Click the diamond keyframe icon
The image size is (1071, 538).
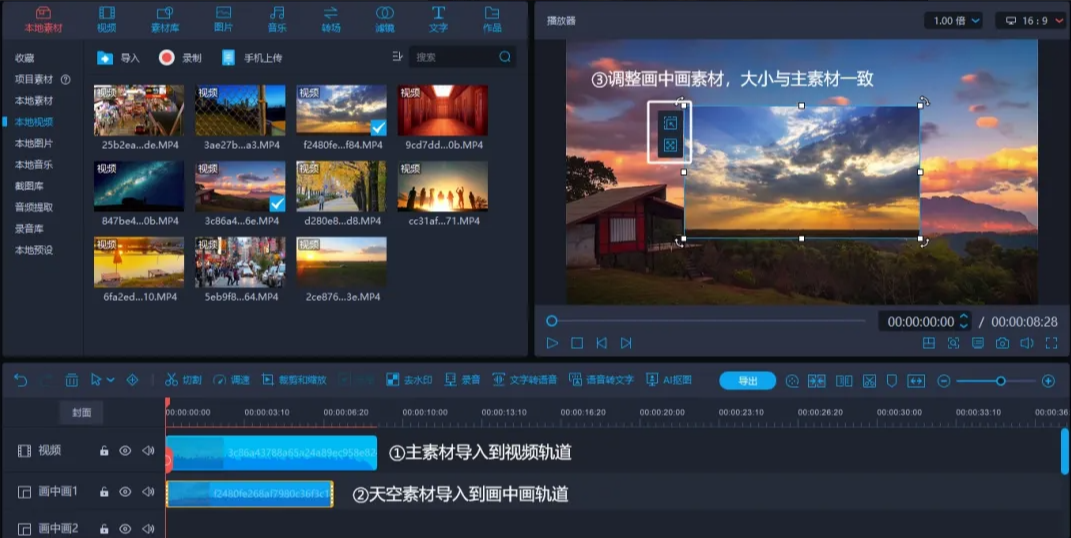tap(133, 380)
